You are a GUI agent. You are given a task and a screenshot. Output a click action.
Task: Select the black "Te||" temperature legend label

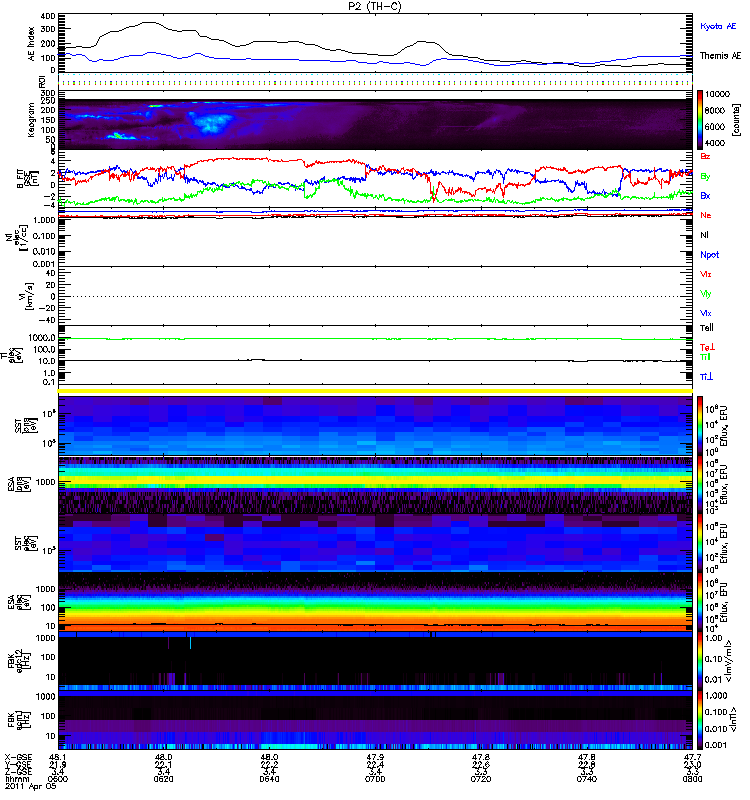pos(707,328)
